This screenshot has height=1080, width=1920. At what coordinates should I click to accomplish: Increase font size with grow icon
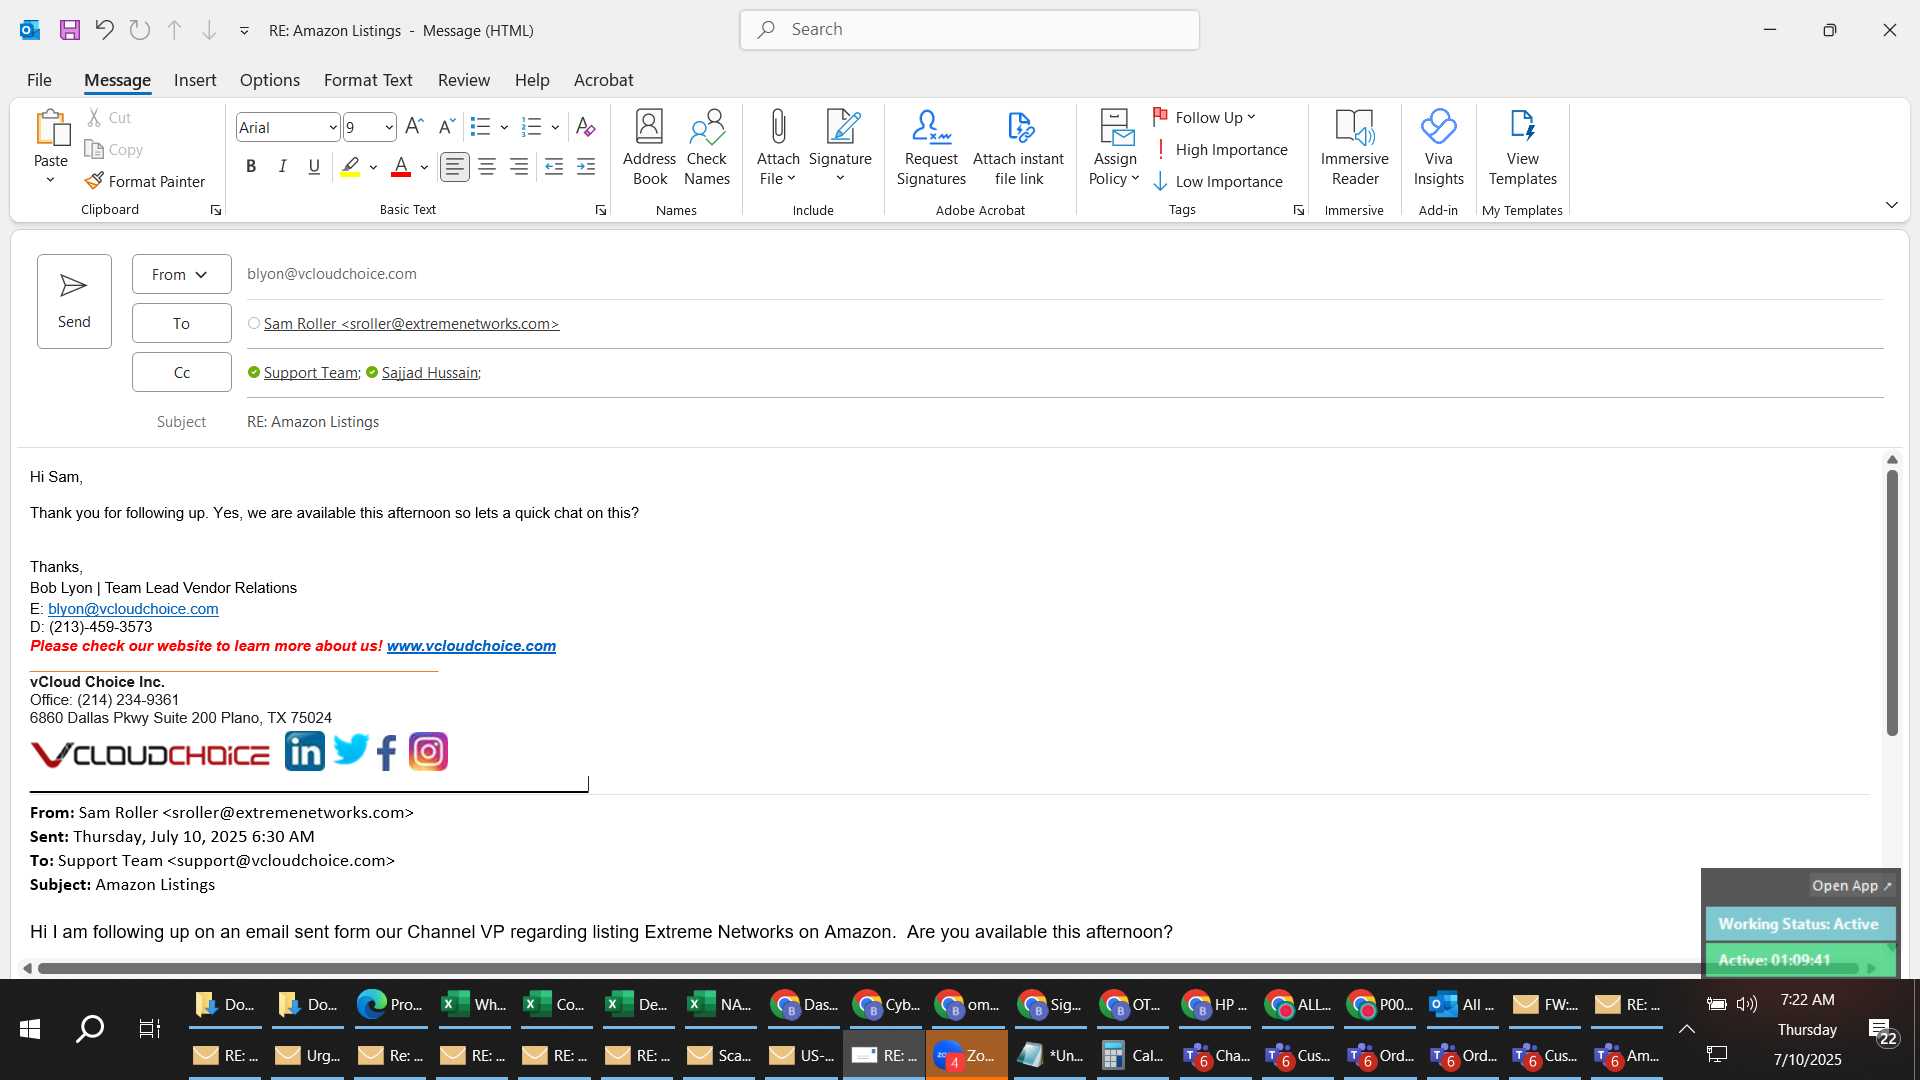[414, 127]
